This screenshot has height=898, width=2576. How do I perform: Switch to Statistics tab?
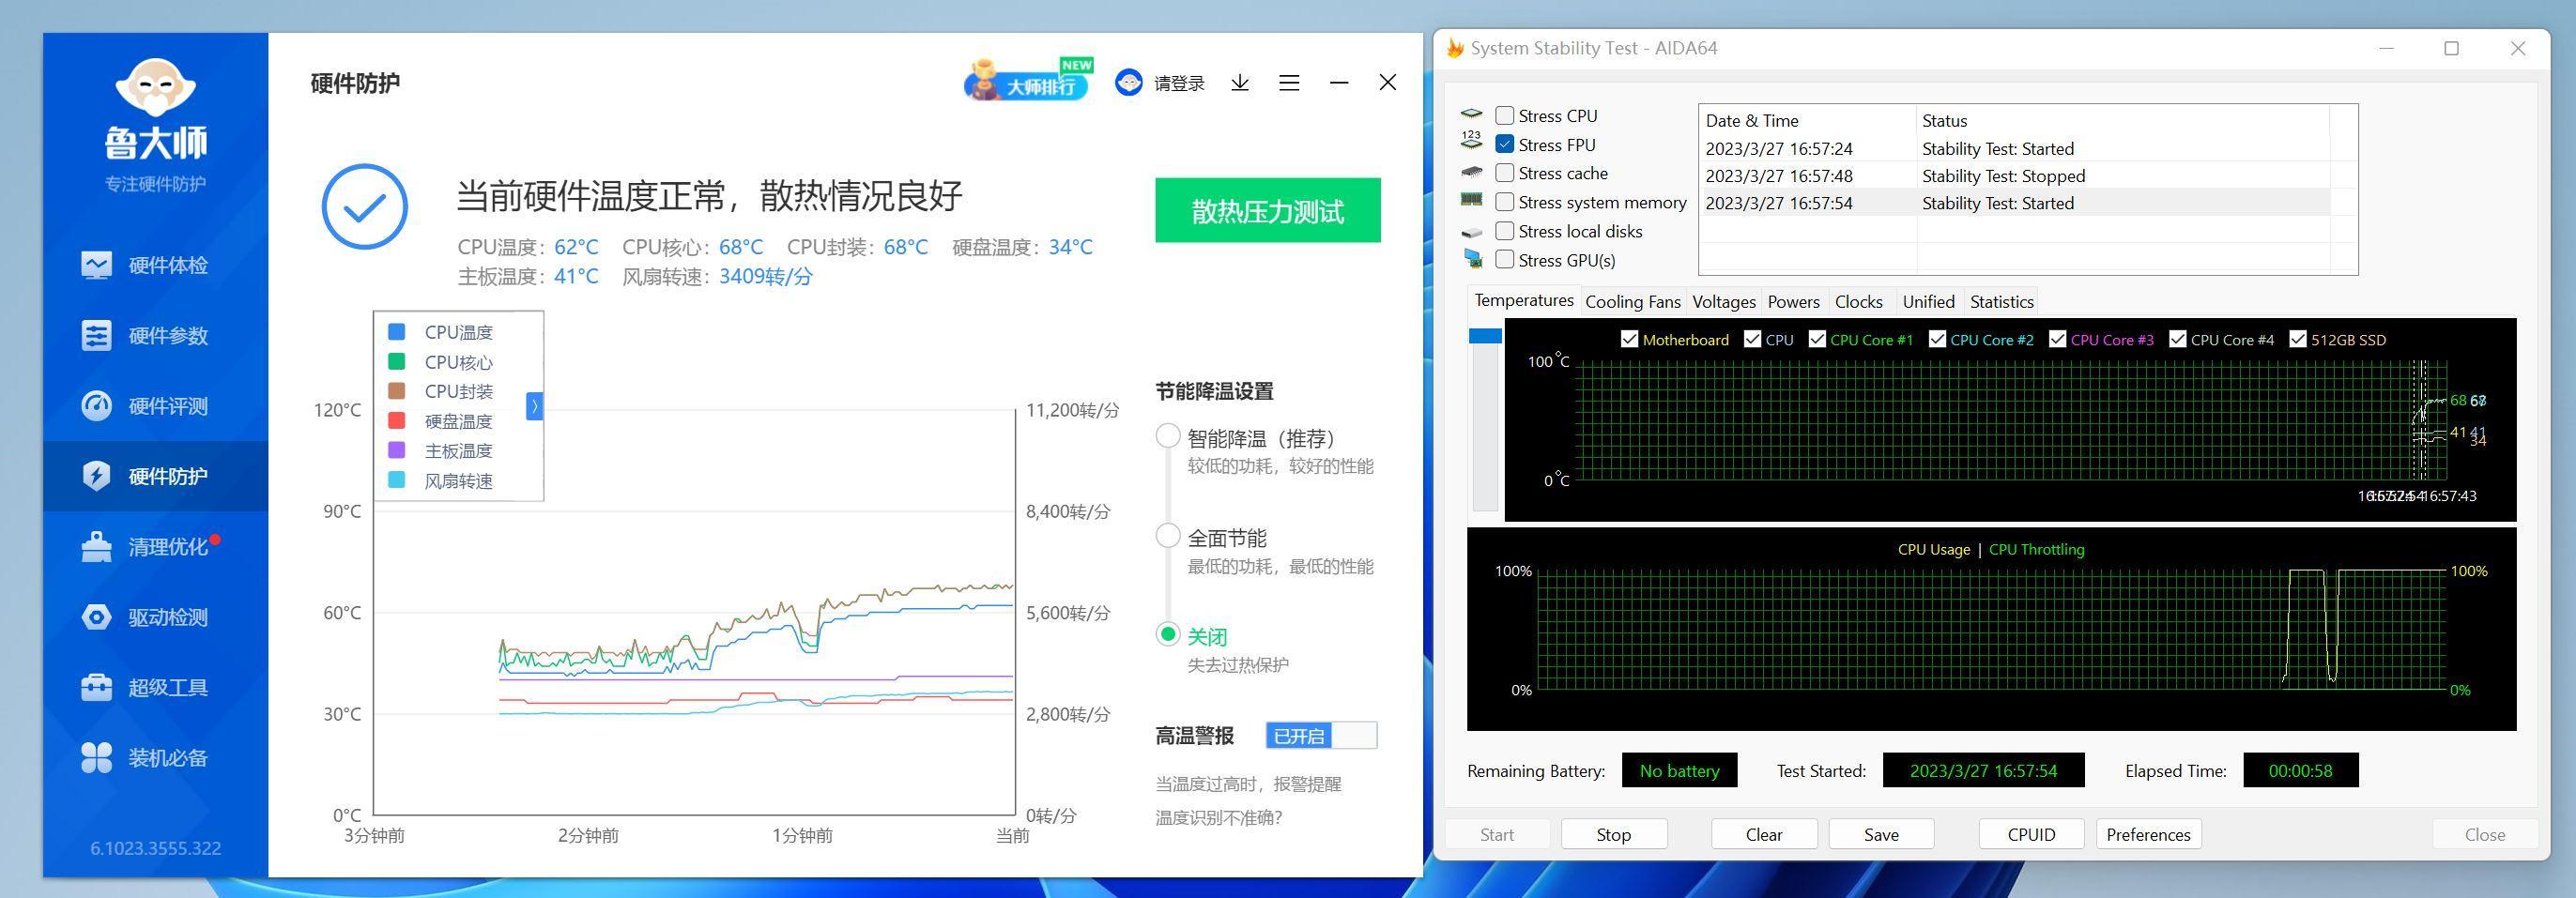pos(2001,301)
